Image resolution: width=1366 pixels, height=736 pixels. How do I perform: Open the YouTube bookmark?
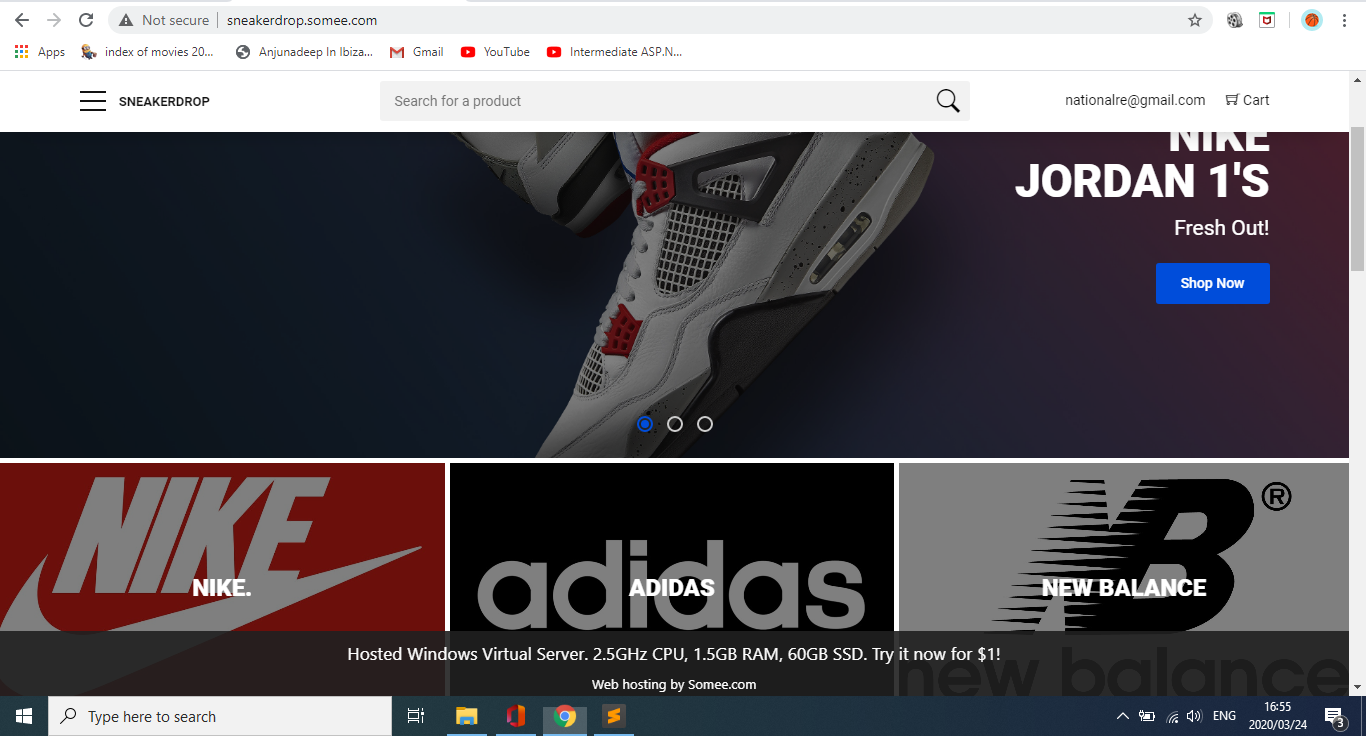tap(495, 52)
